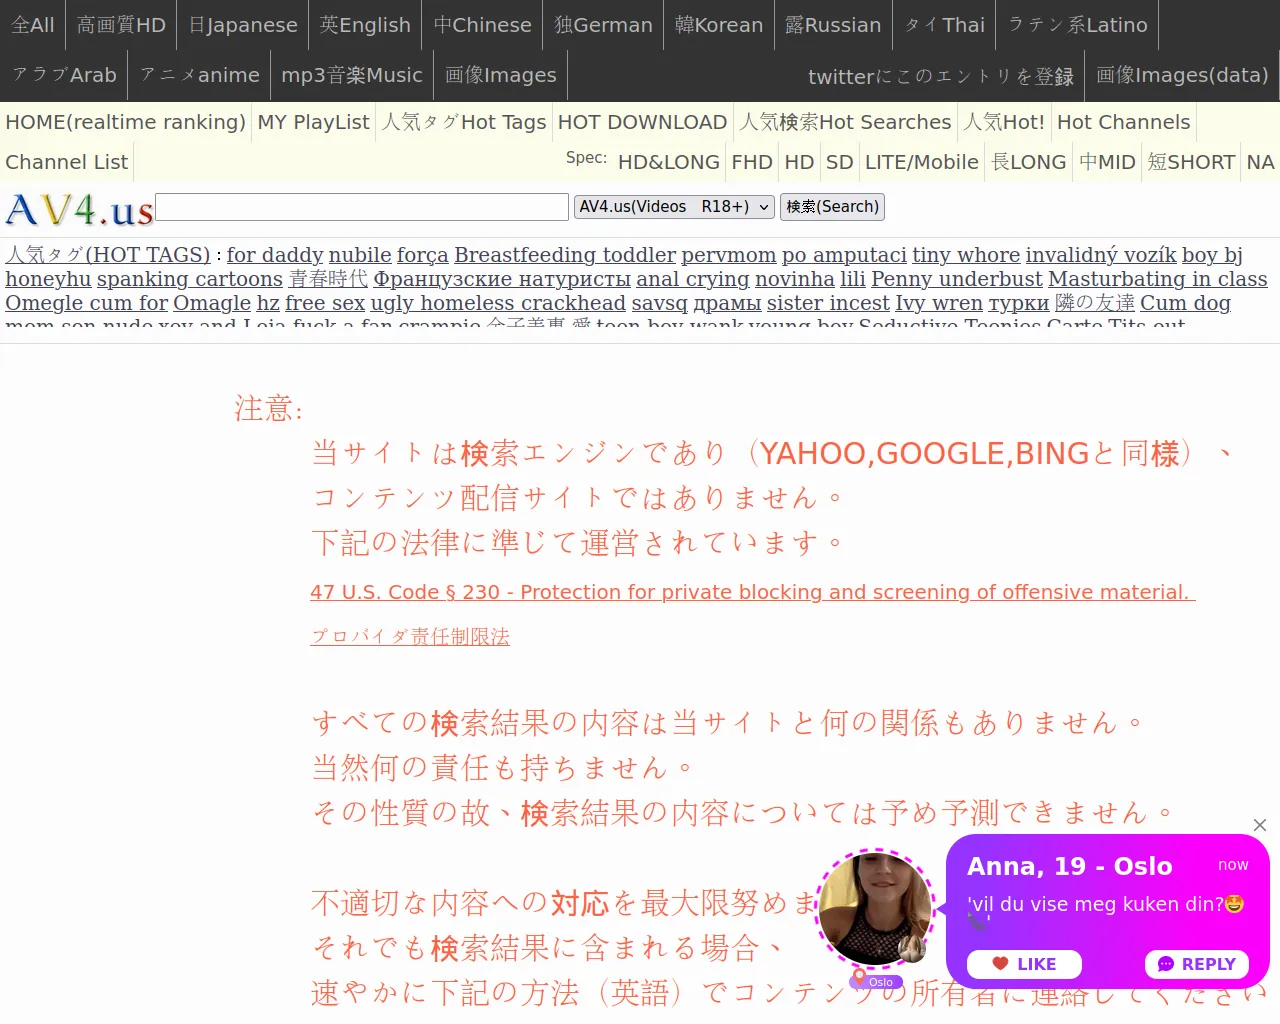Close the chat notification popup
The height and width of the screenshot is (1024, 1280).
(x=1260, y=825)
